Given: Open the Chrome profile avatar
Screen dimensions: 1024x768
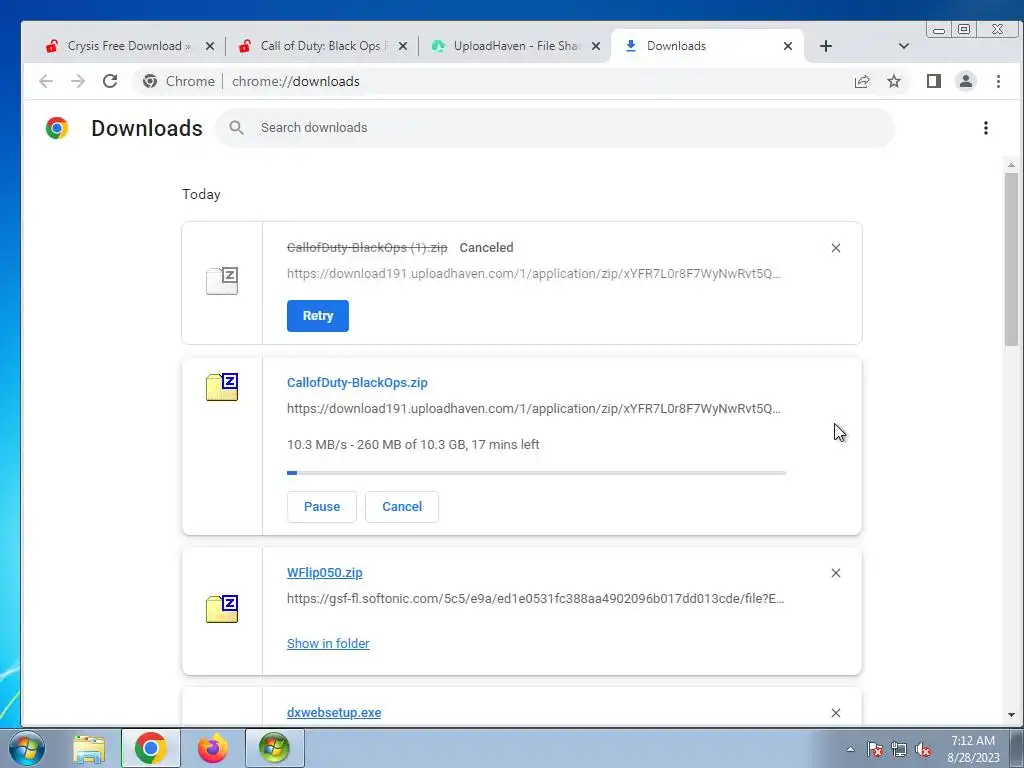Looking at the screenshot, I should point(966,81).
